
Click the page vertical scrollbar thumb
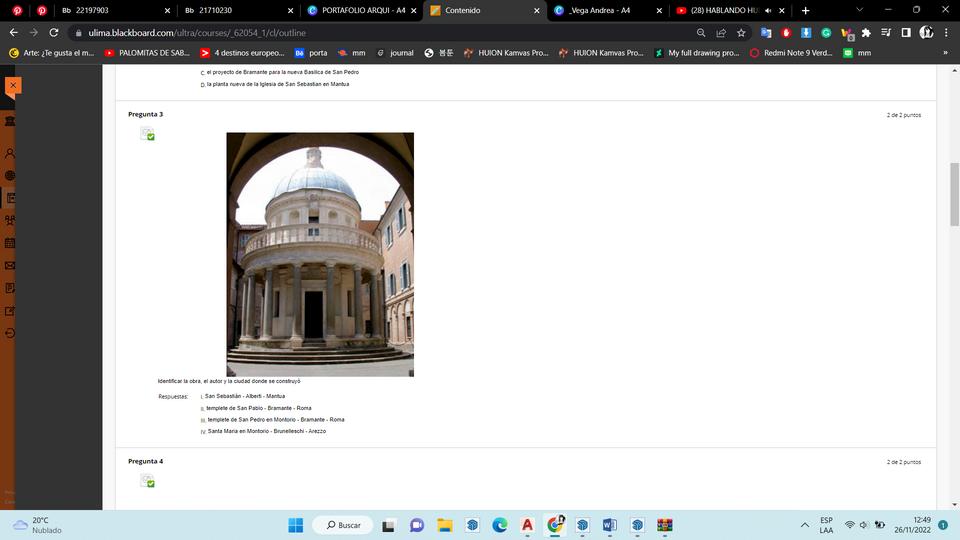[954, 194]
